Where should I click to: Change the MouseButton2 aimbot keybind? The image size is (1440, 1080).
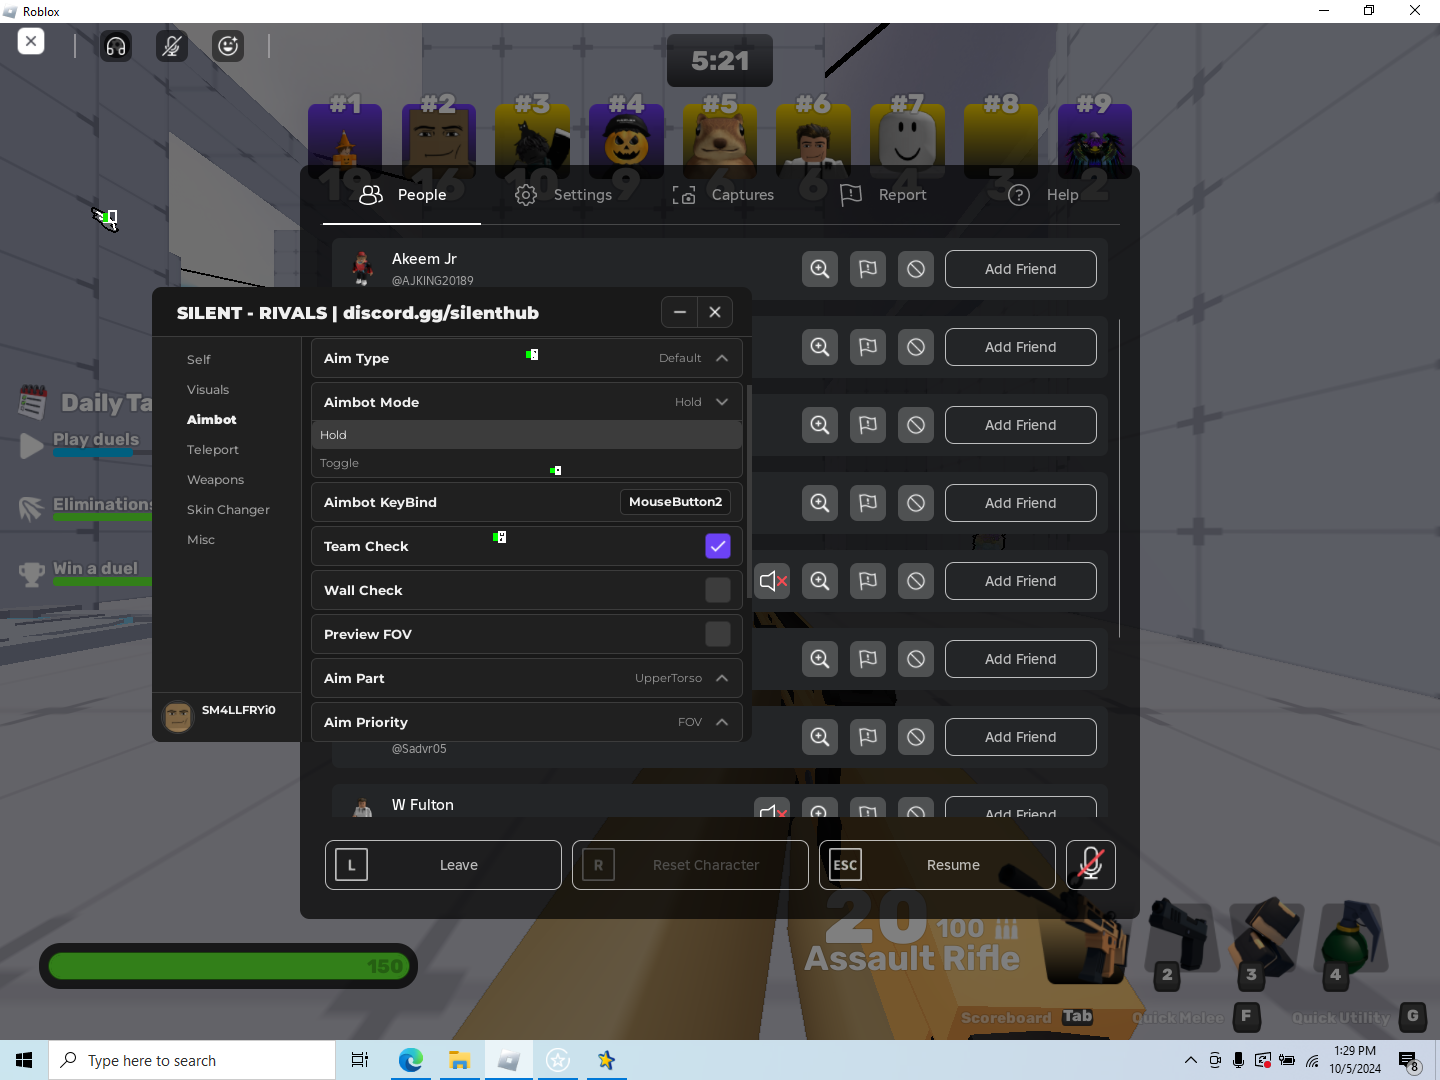tap(676, 502)
